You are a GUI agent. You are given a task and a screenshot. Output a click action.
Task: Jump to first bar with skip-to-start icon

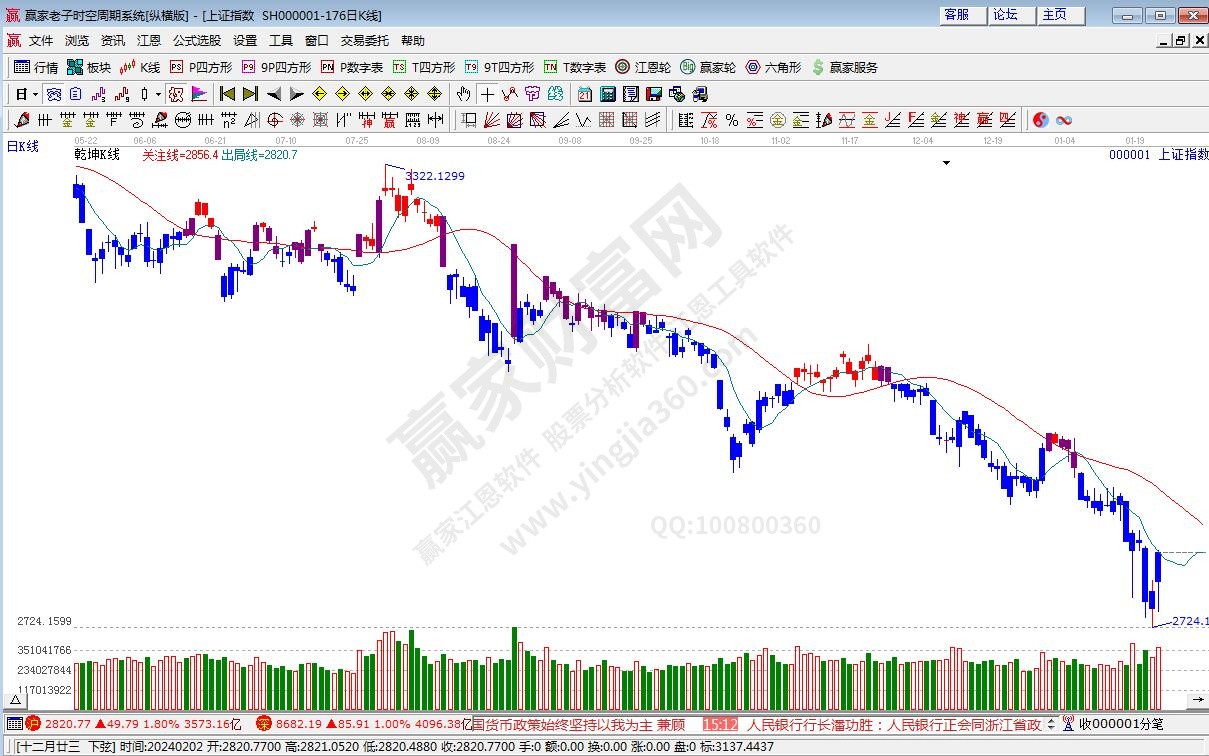(x=227, y=94)
